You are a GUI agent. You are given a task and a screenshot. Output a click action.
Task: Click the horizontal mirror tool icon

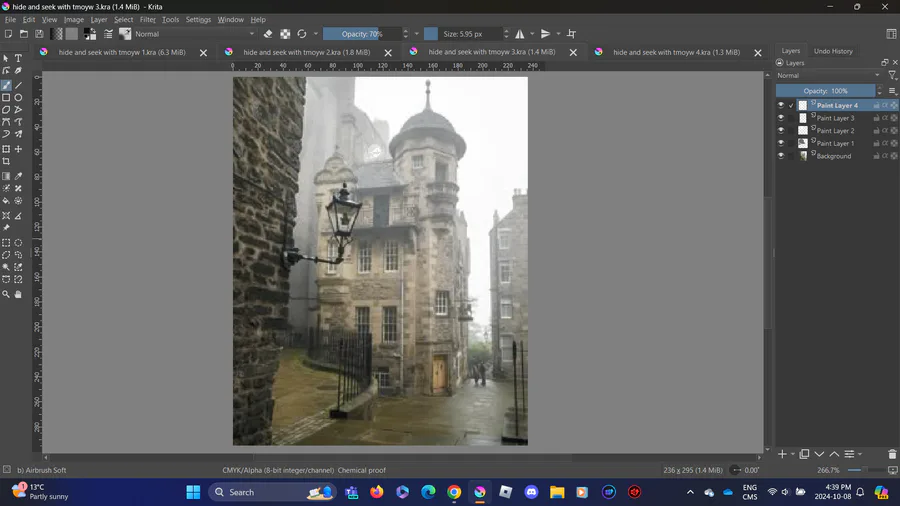(x=520, y=34)
